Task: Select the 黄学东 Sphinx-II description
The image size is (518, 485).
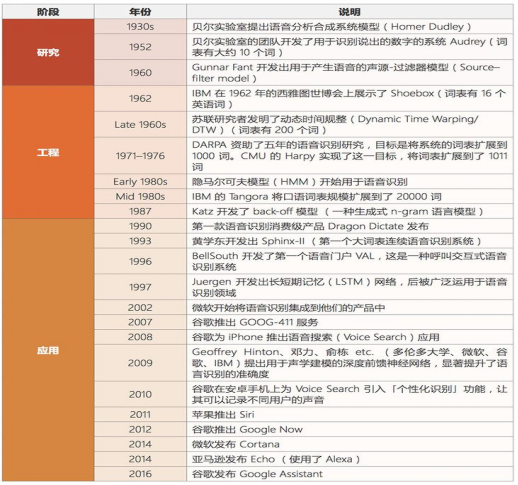Action: 350,241
